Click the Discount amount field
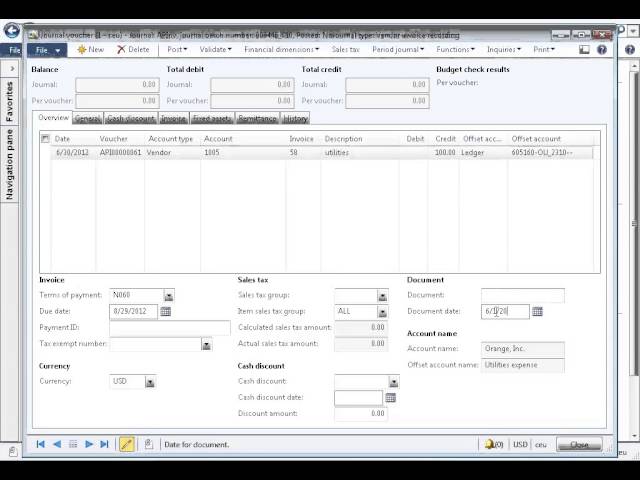Viewport: 640px width, 480px height. point(361,413)
